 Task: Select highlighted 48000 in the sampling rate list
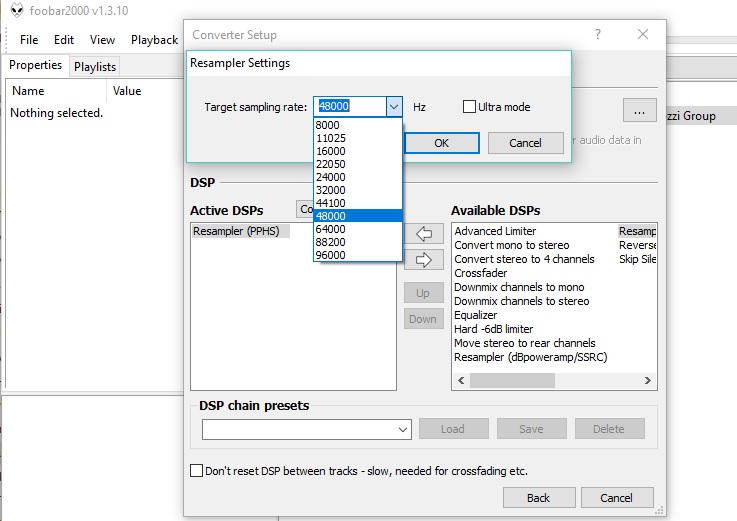click(x=357, y=216)
